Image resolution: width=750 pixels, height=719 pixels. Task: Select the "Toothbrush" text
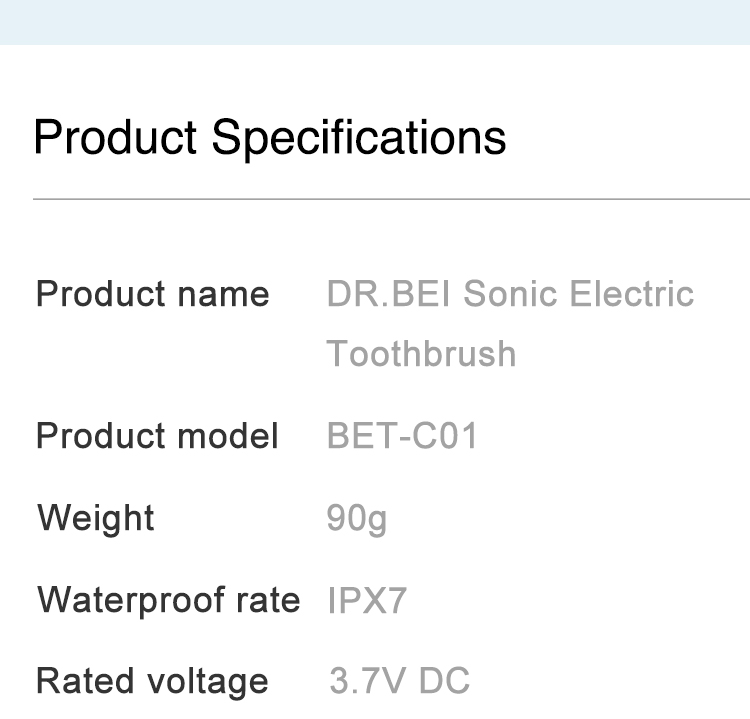[x=421, y=354]
